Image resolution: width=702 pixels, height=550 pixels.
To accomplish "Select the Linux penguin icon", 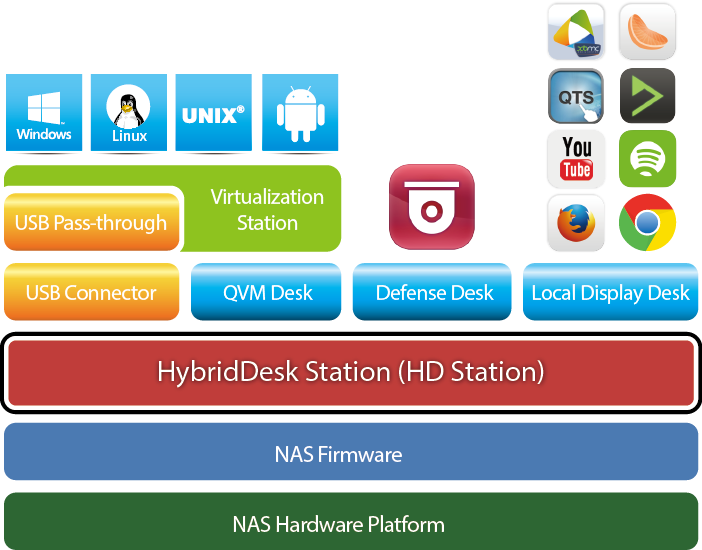I will (x=128, y=113).
